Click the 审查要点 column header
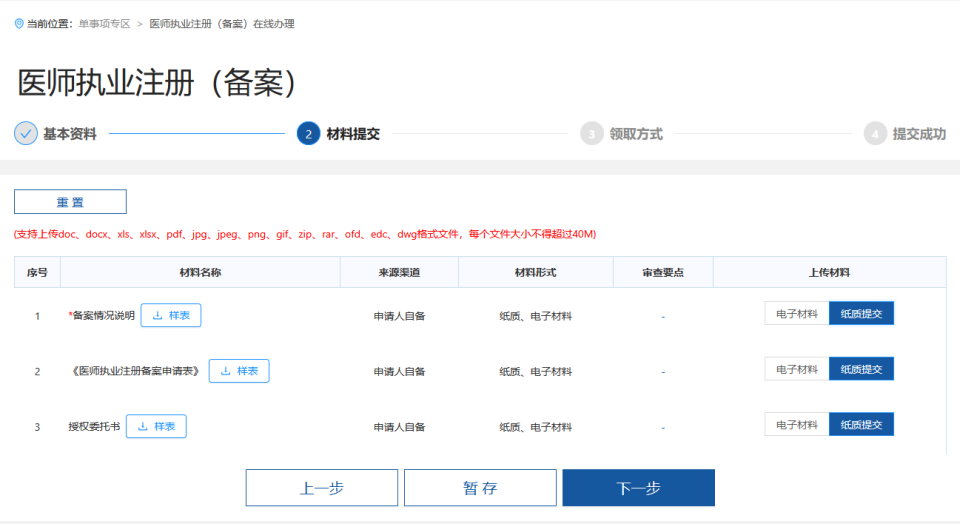960x524 pixels. tap(663, 272)
